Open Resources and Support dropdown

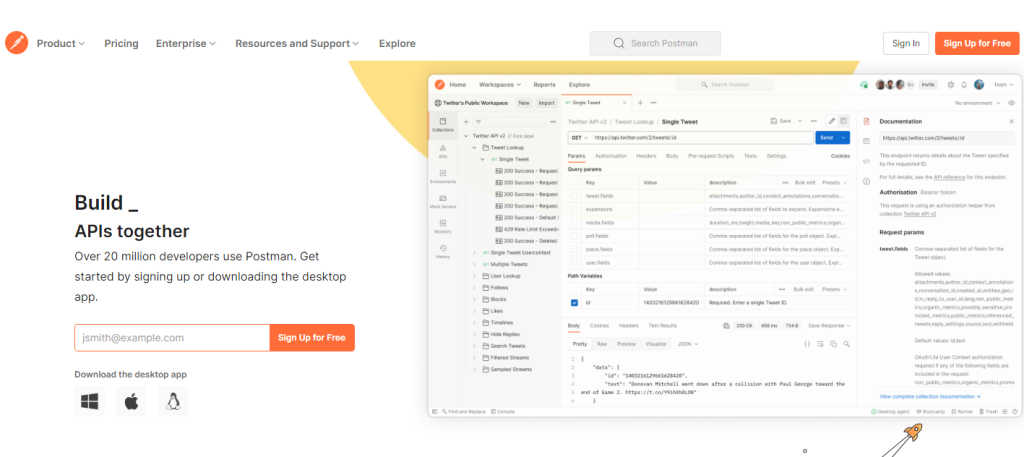point(297,44)
